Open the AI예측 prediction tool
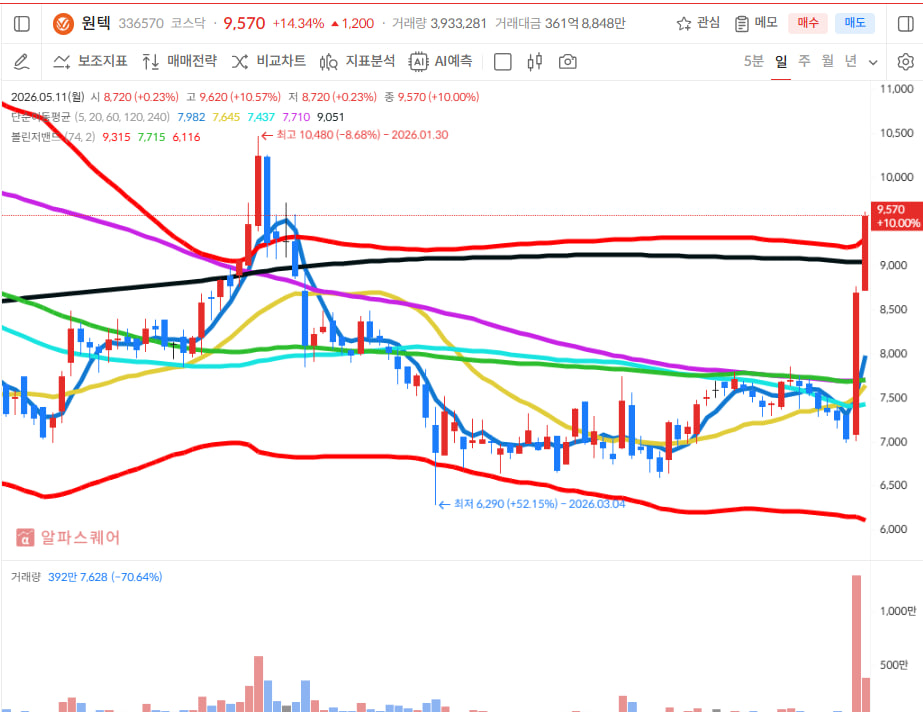 [441, 61]
